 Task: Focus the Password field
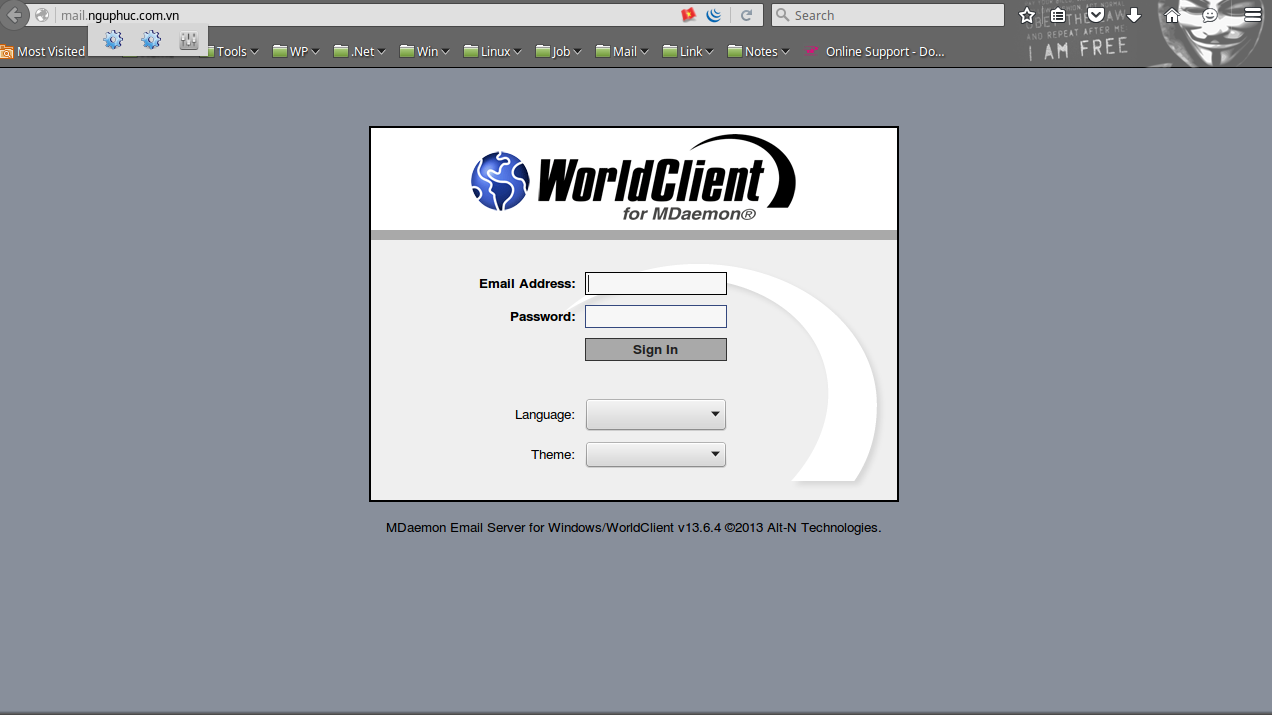655,316
